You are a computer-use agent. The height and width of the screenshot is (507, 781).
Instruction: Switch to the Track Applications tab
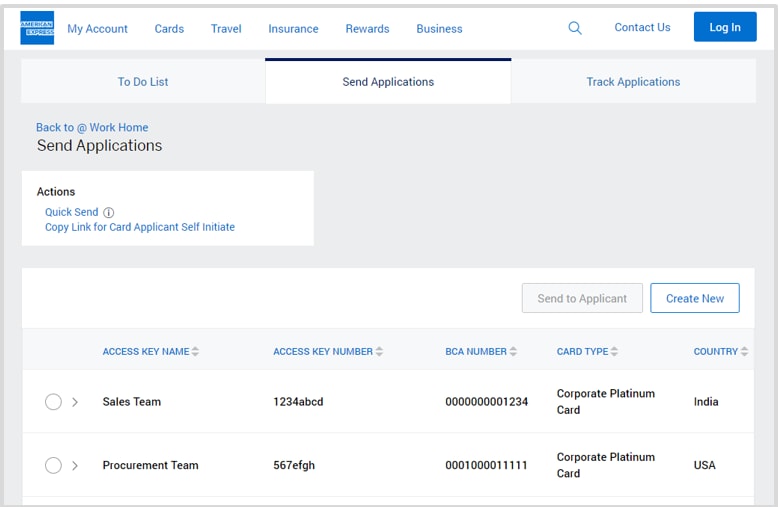click(633, 82)
